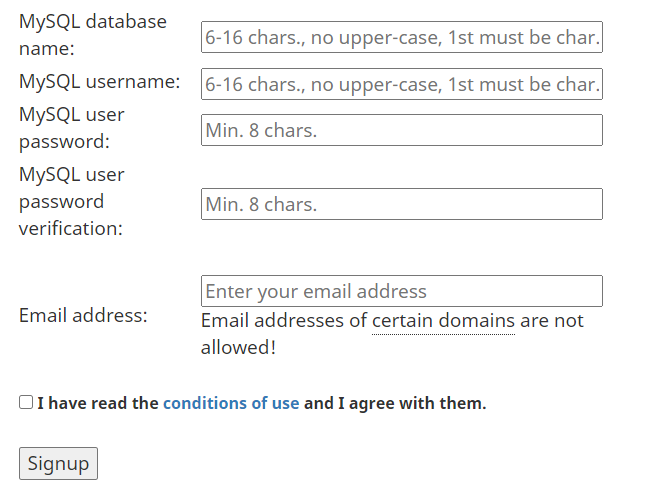Click the word 'verification:' in the password label

click(71, 229)
